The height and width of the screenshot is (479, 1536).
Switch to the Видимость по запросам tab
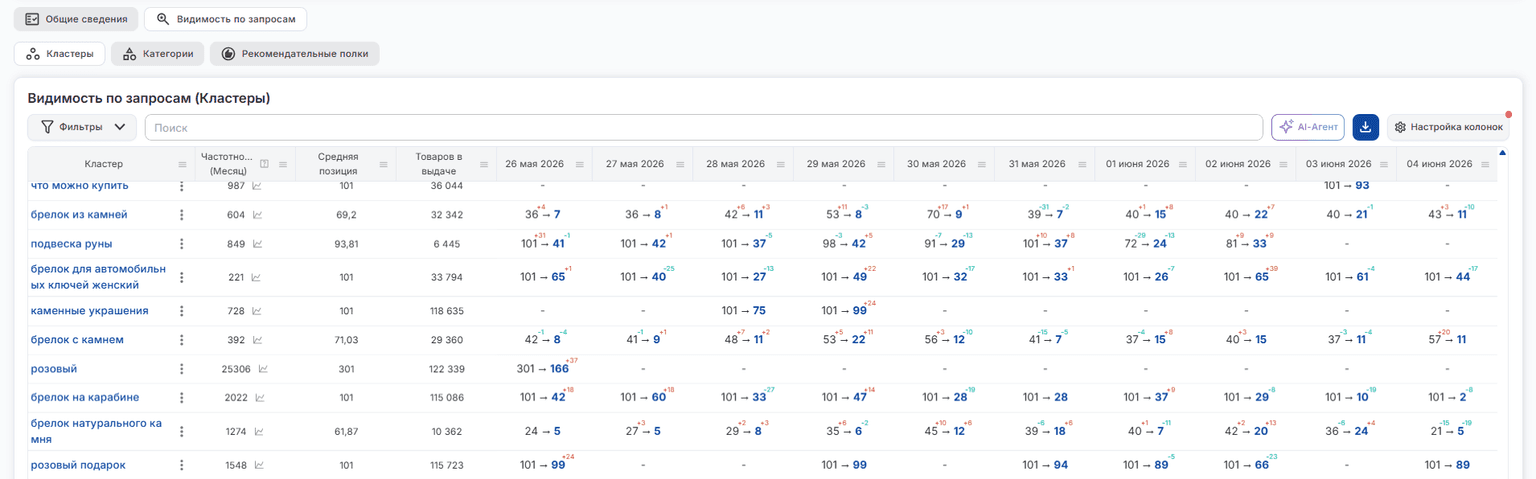226,19
